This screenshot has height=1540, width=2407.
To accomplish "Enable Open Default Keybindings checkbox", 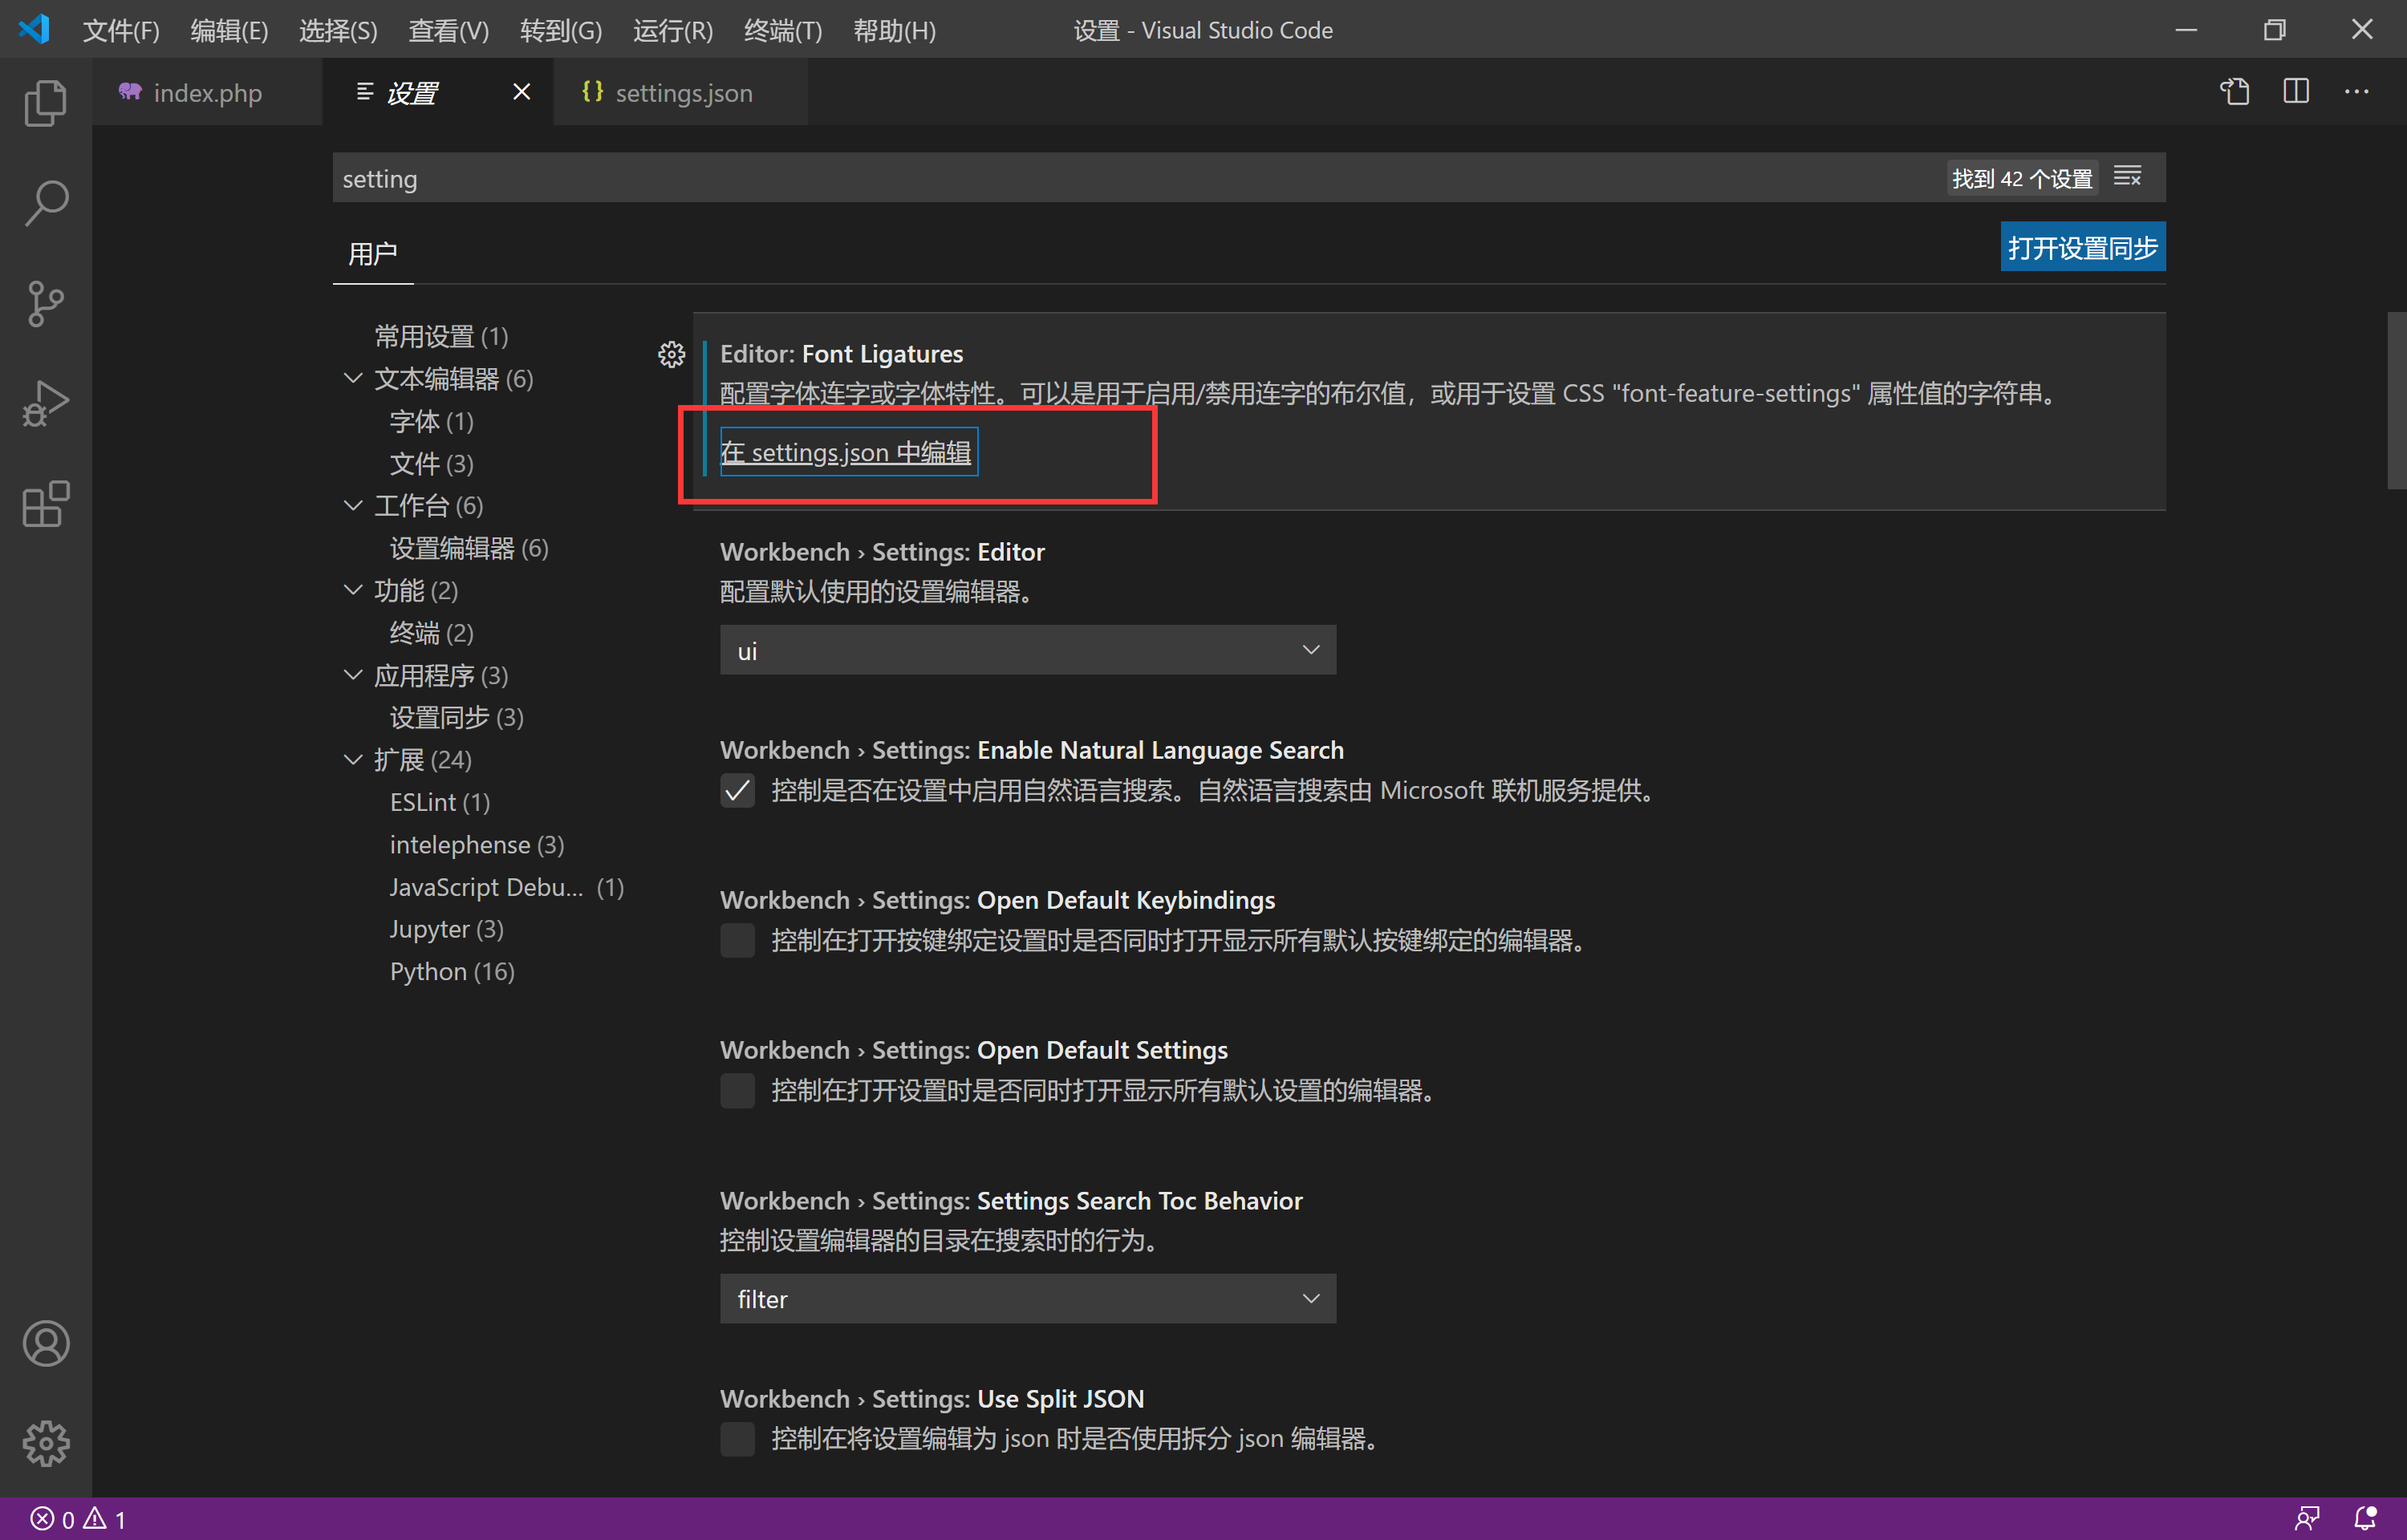I will (x=737, y=940).
